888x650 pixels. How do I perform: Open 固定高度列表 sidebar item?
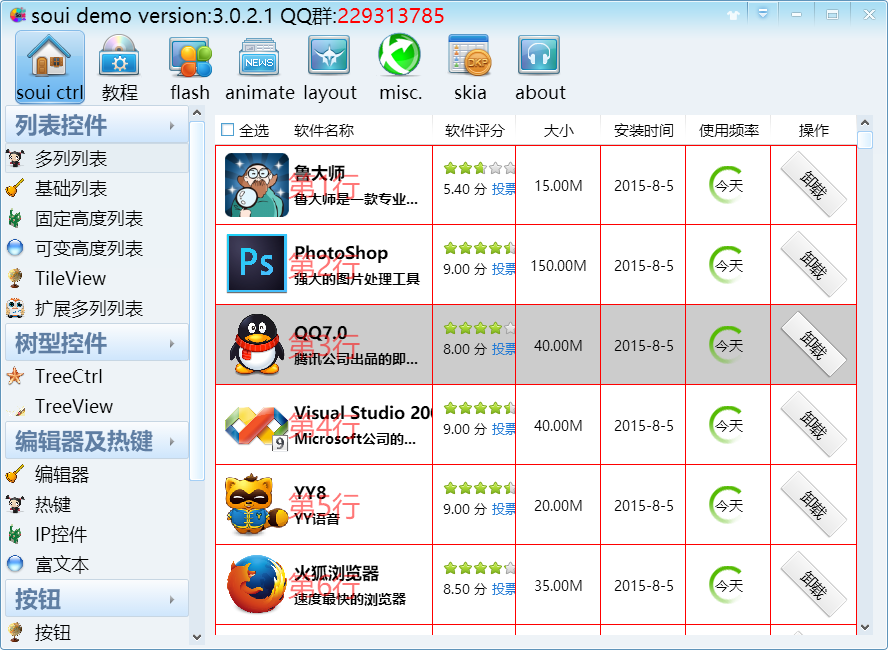(97, 219)
